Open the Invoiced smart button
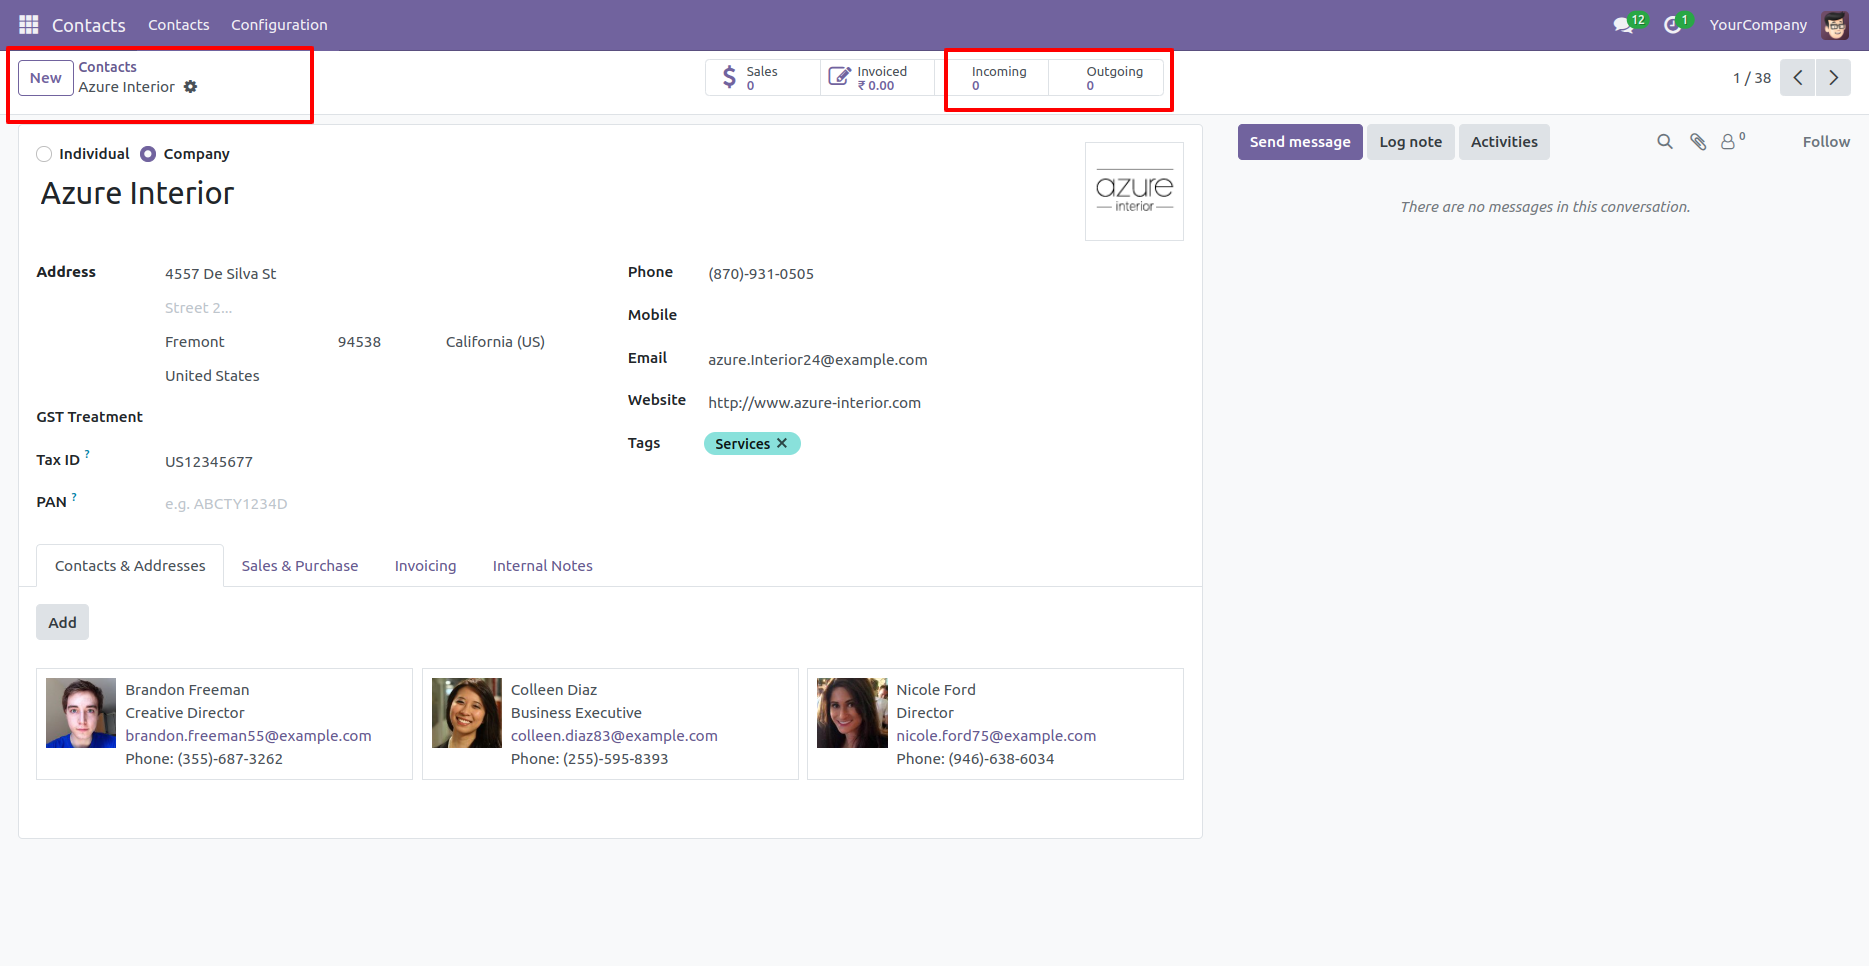Screen dimensions: 1869x966 point(875,77)
